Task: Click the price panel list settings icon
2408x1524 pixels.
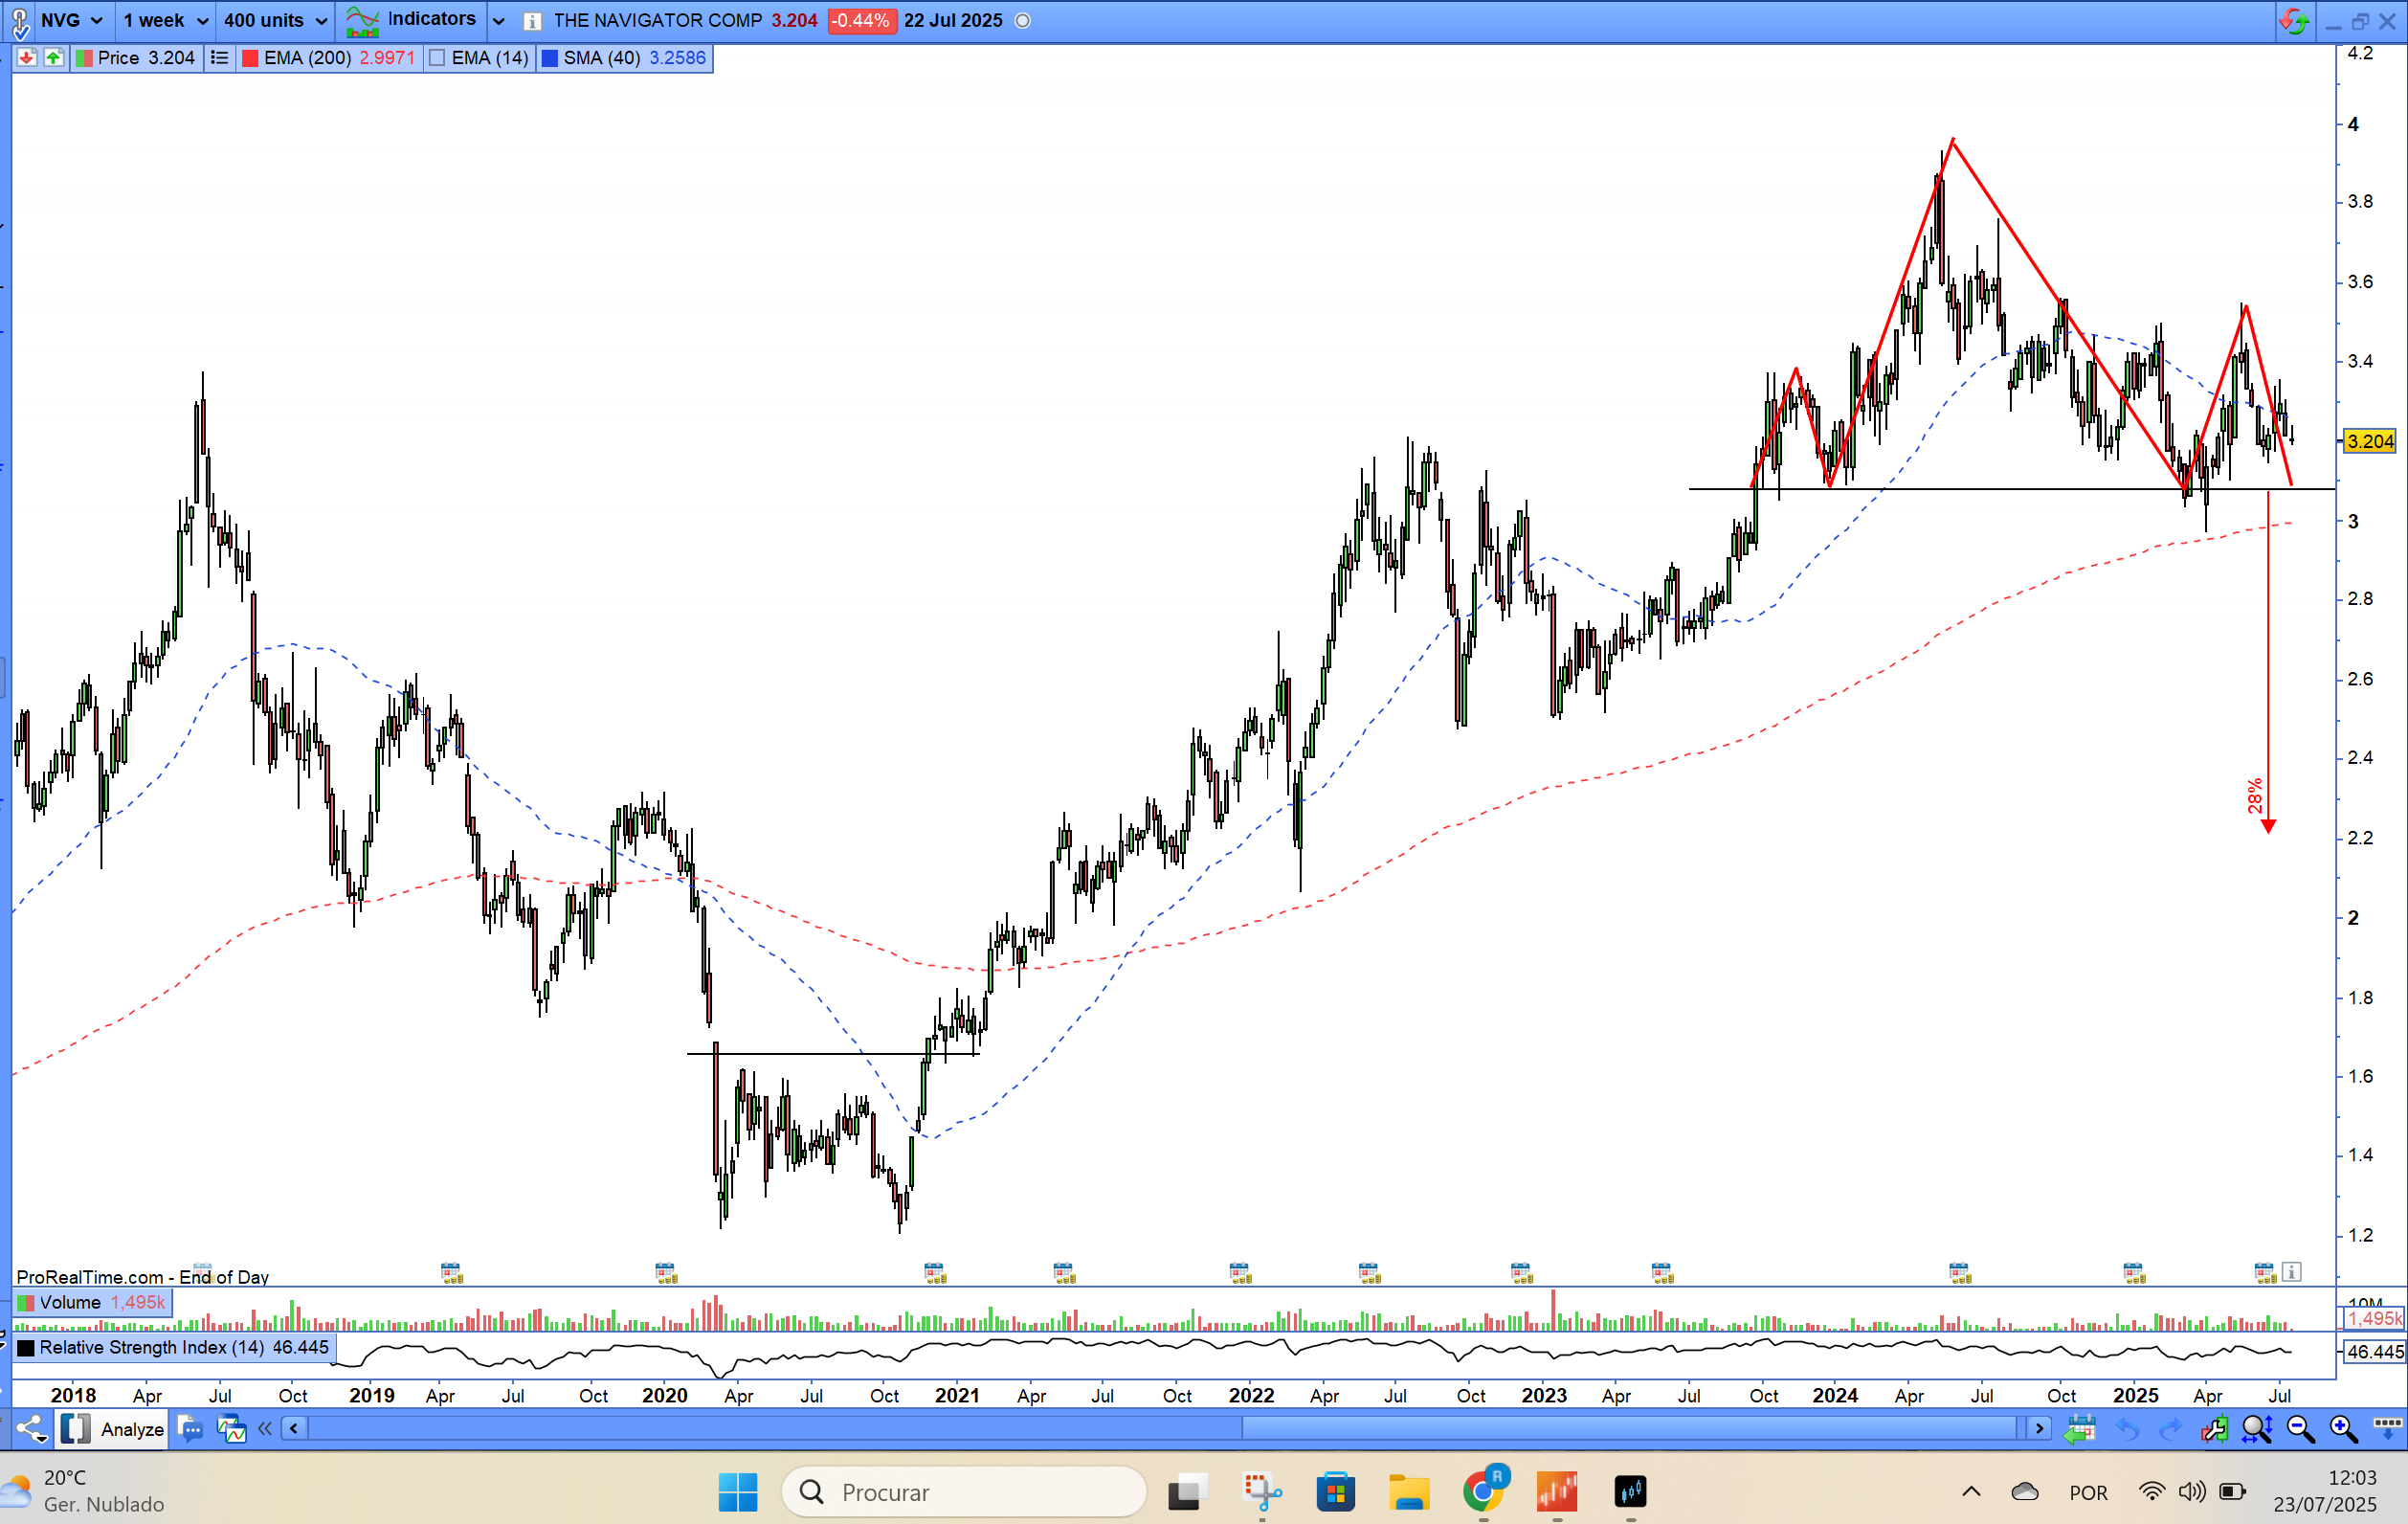Action: tap(219, 58)
